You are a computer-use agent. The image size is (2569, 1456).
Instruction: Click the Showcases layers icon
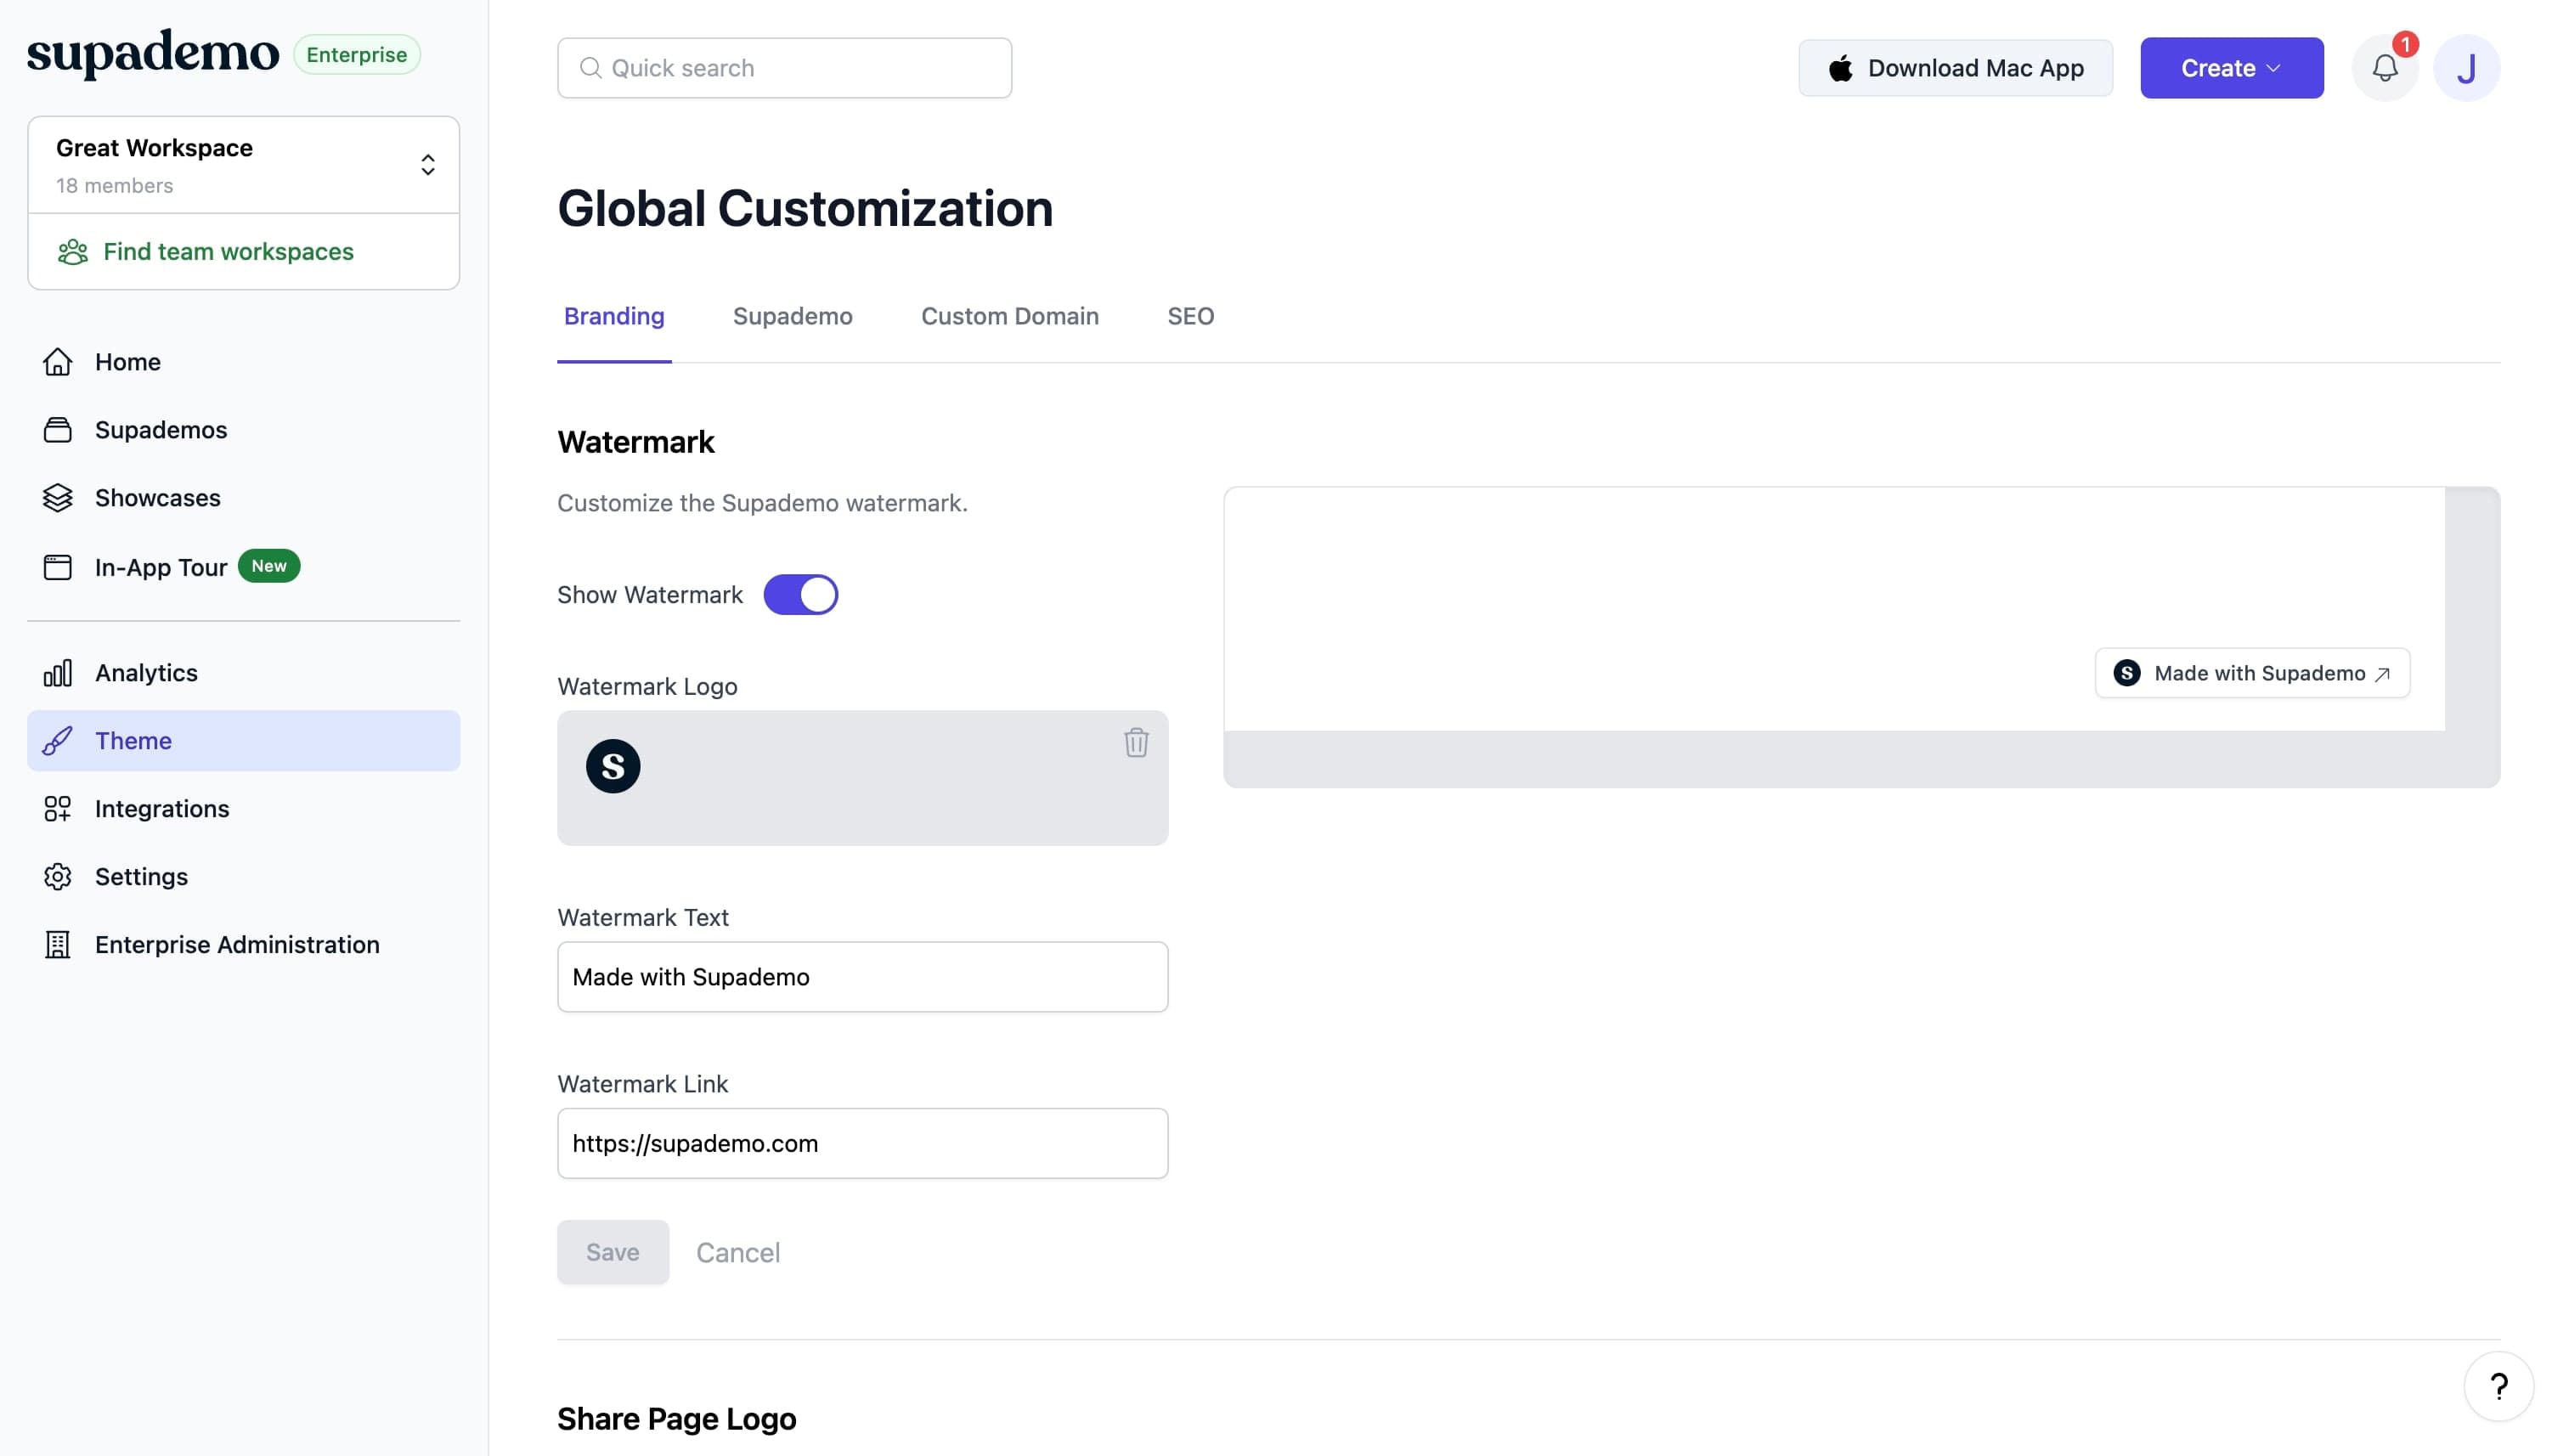[x=58, y=498]
